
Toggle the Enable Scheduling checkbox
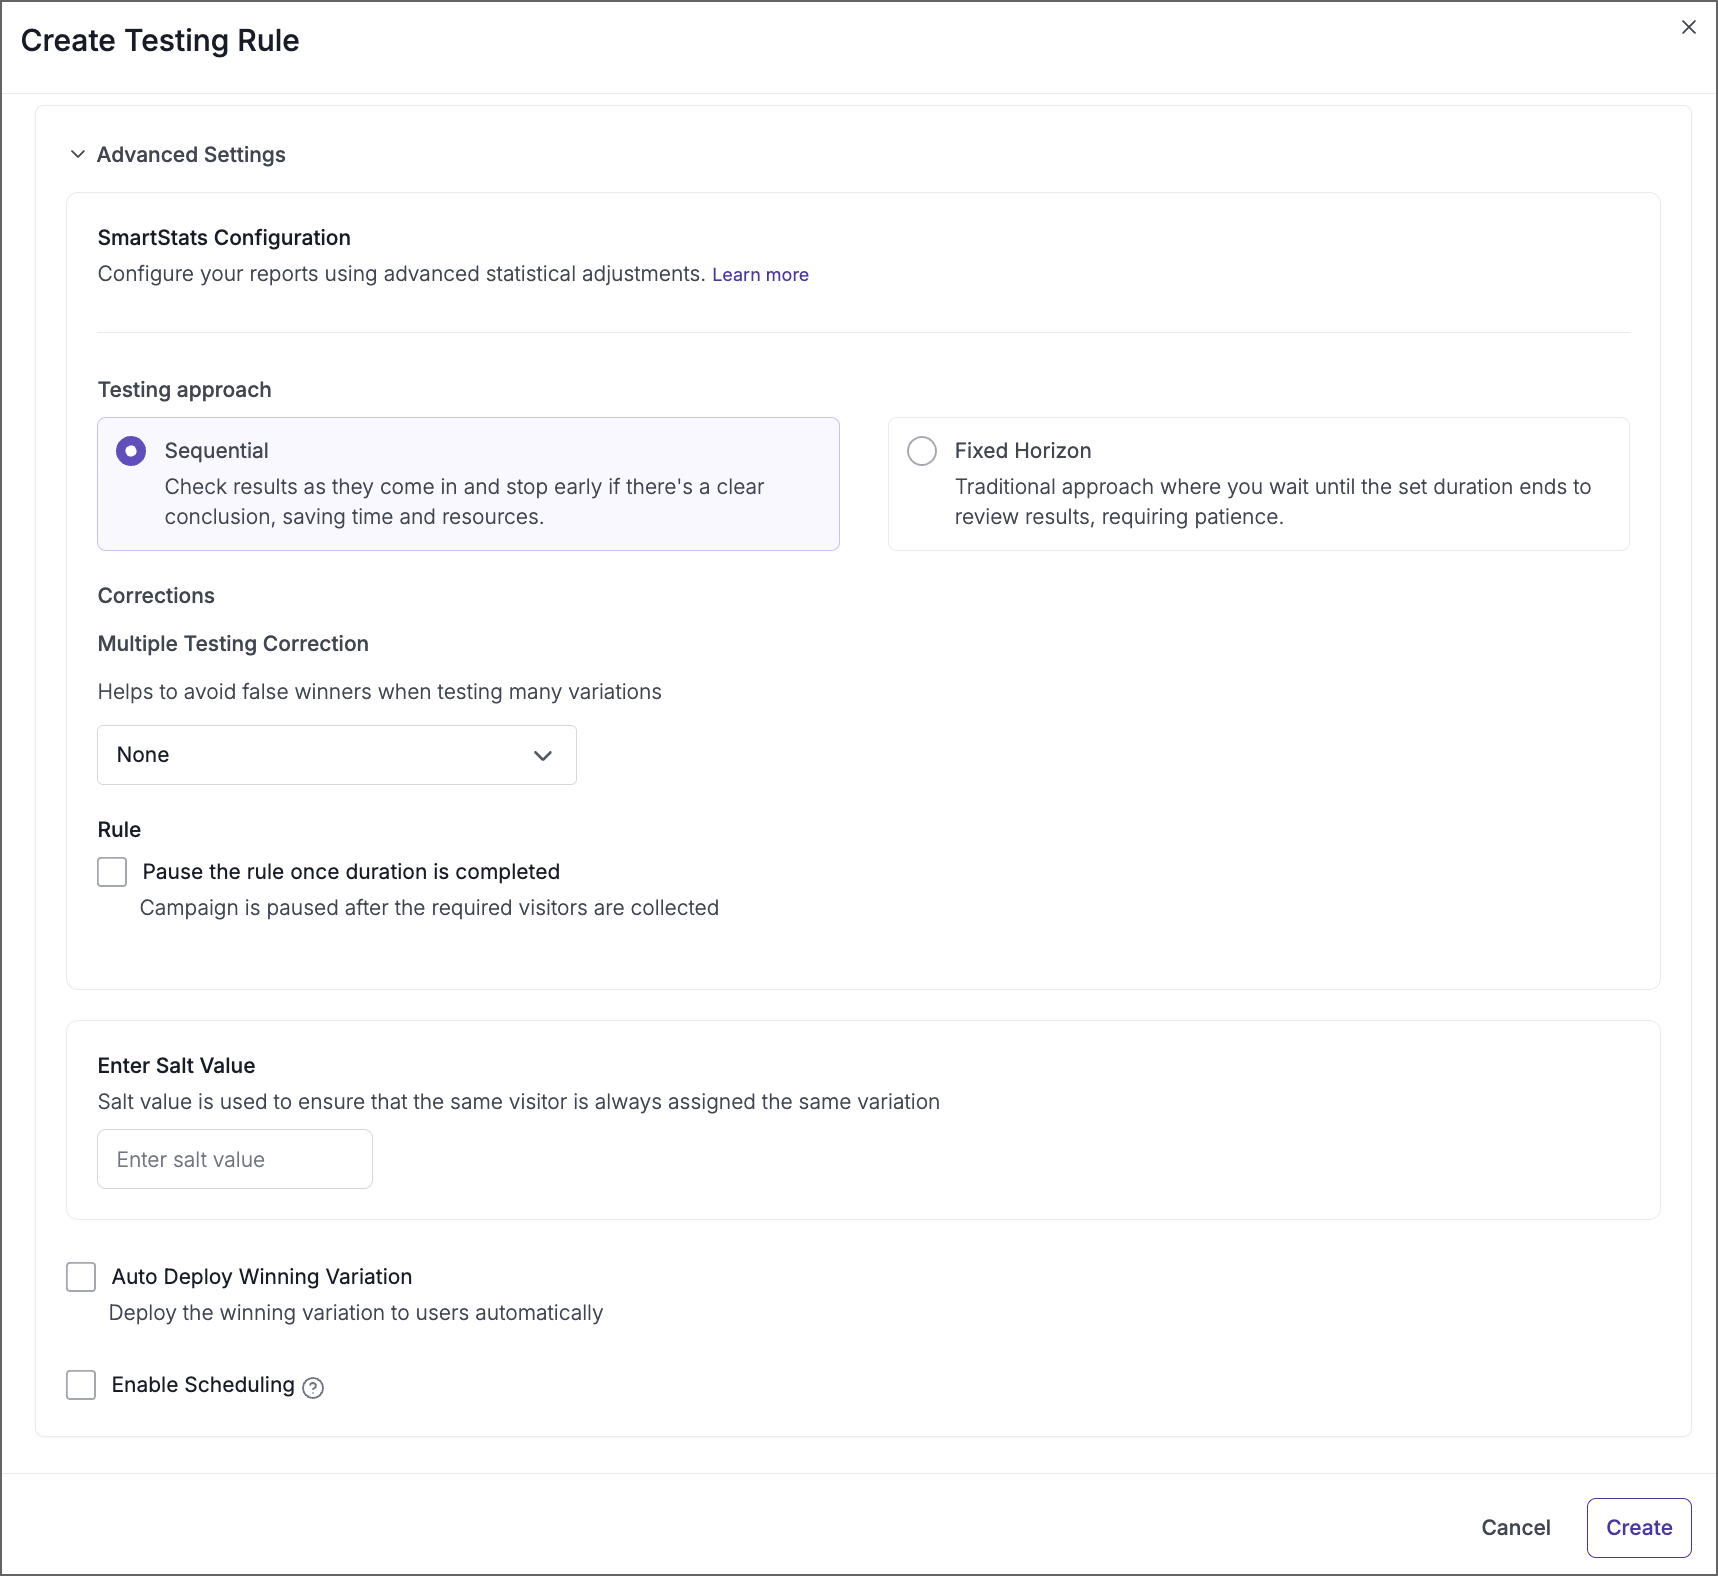80,1385
